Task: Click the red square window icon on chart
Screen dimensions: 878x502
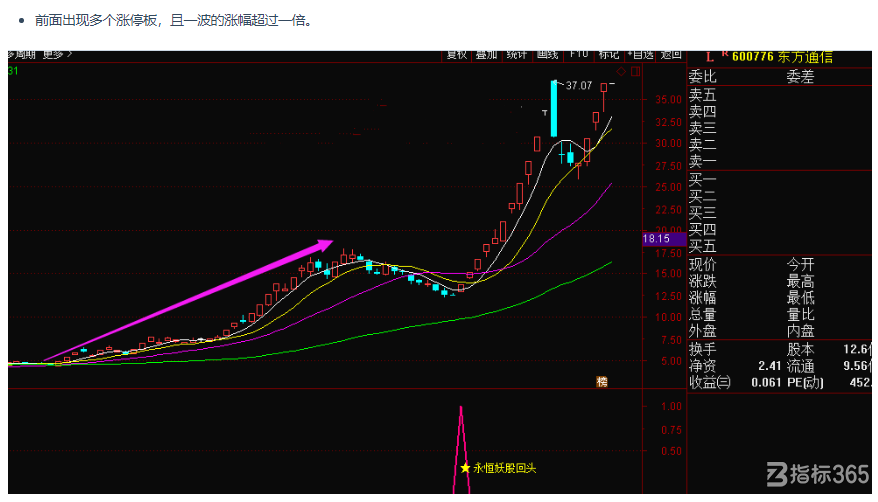Action: (635, 72)
